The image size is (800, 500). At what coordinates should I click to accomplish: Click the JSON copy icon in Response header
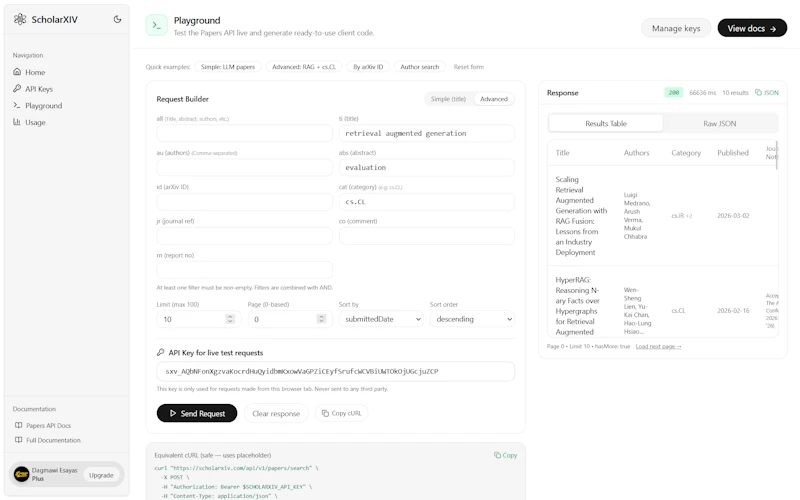tap(758, 92)
